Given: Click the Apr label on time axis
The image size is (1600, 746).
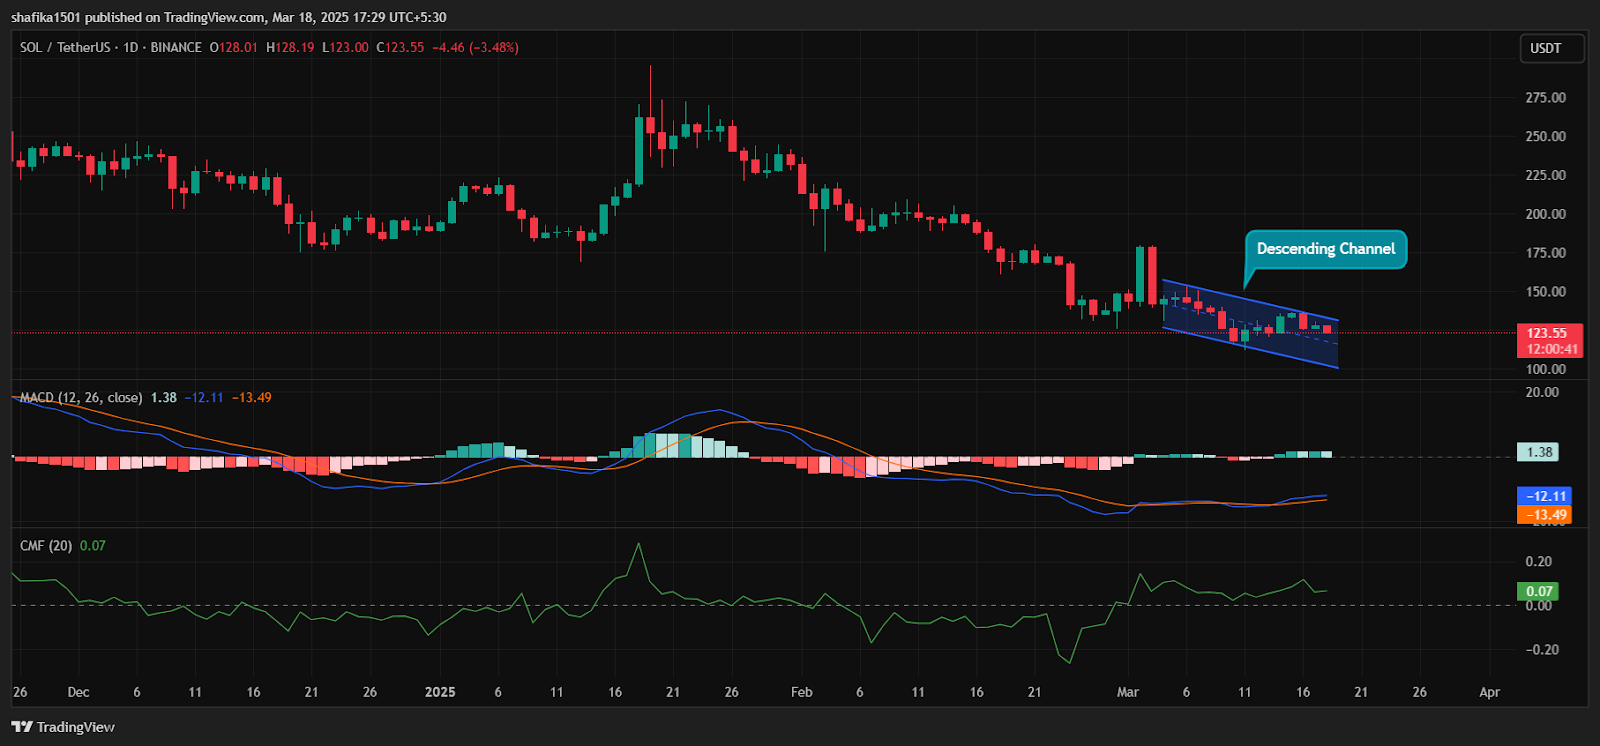Looking at the screenshot, I should [1489, 692].
